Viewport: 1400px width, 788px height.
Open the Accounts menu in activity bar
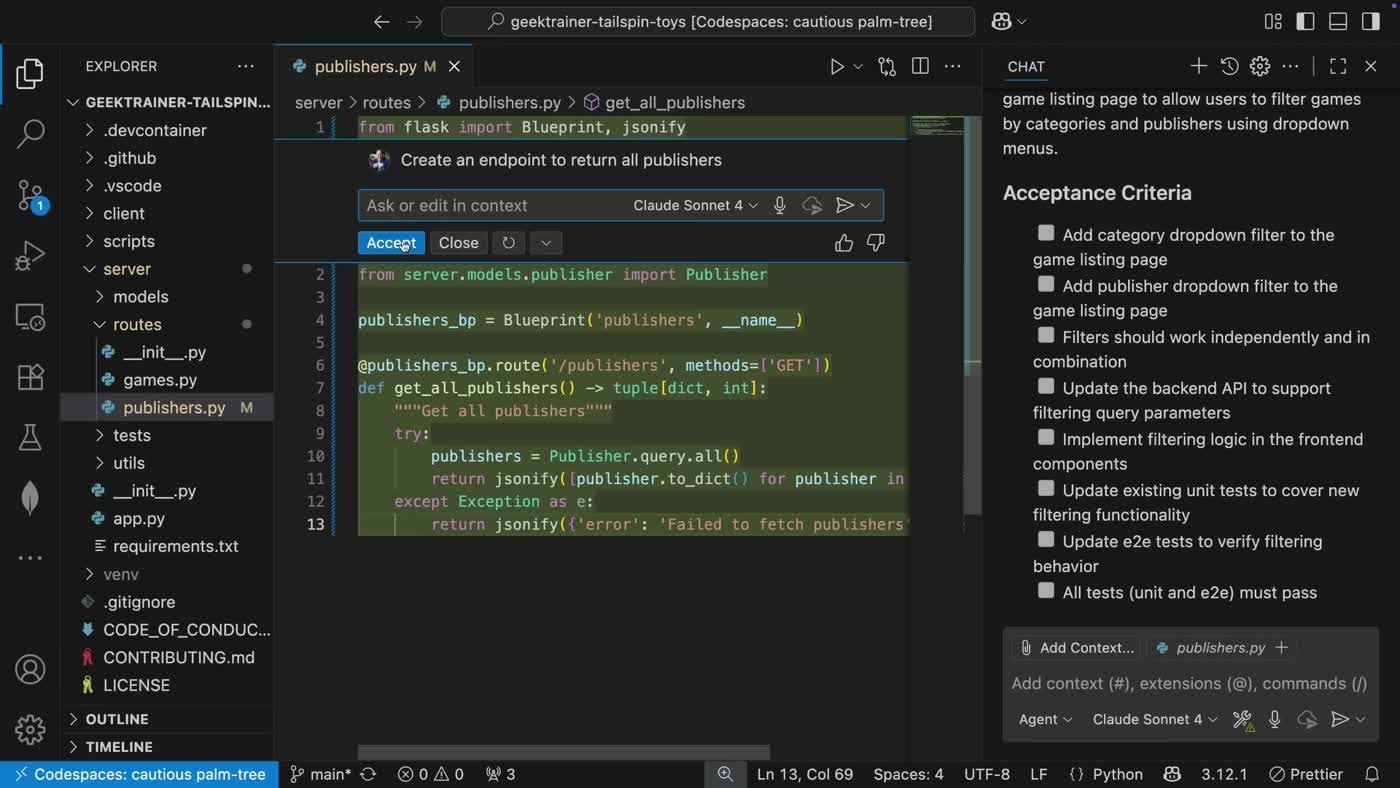30,669
